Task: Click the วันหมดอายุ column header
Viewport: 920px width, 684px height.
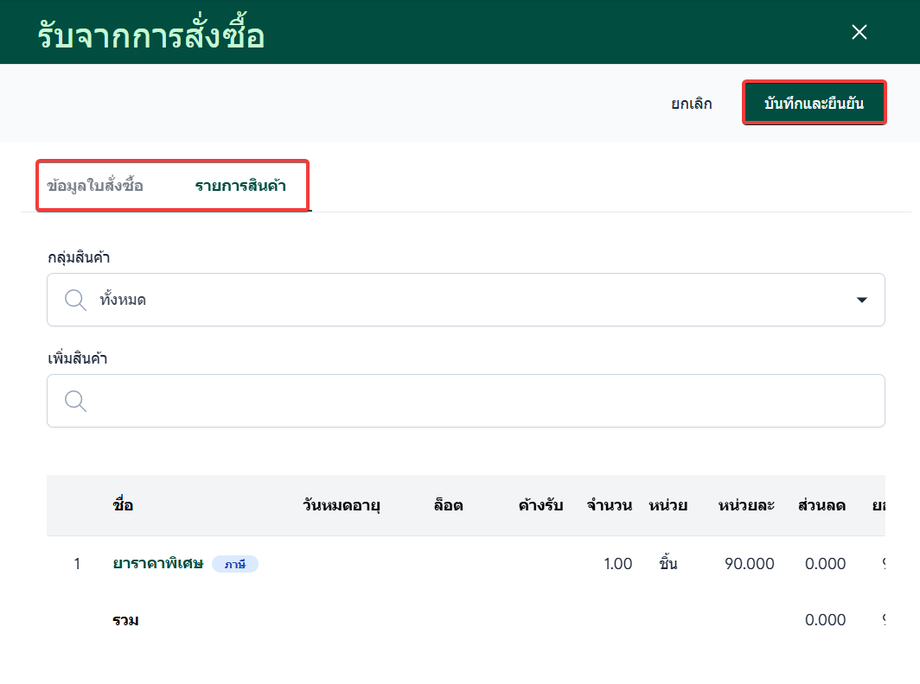Action: pyautogui.click(x=341, y=505)
